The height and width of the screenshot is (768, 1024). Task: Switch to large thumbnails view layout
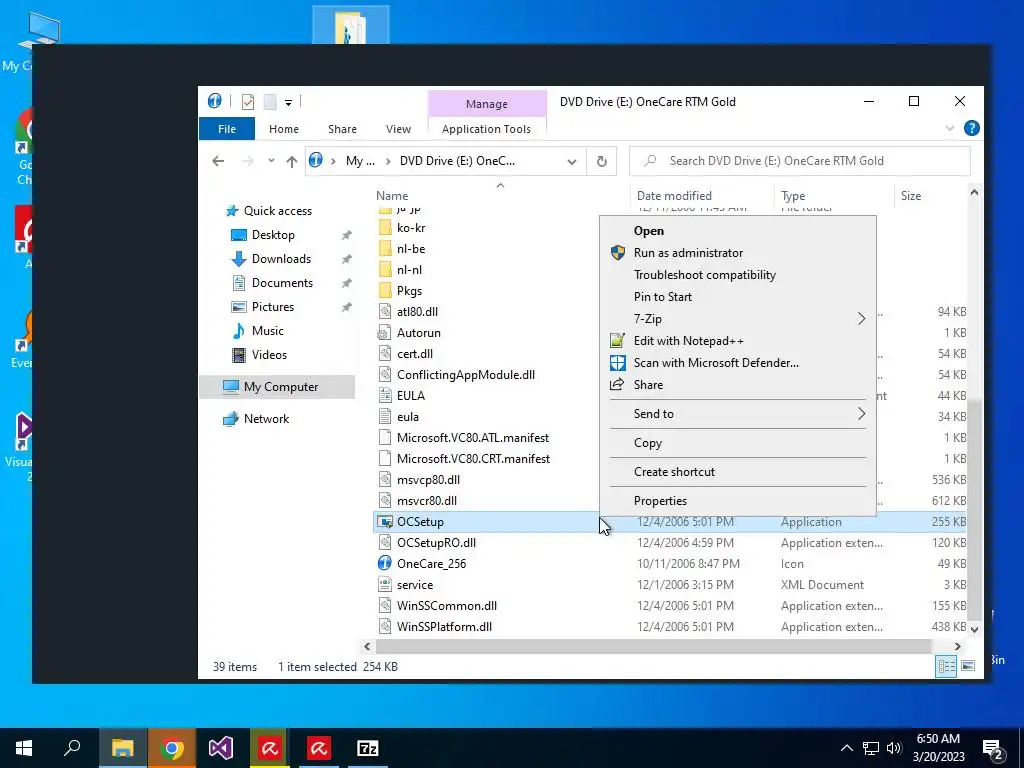968,666
